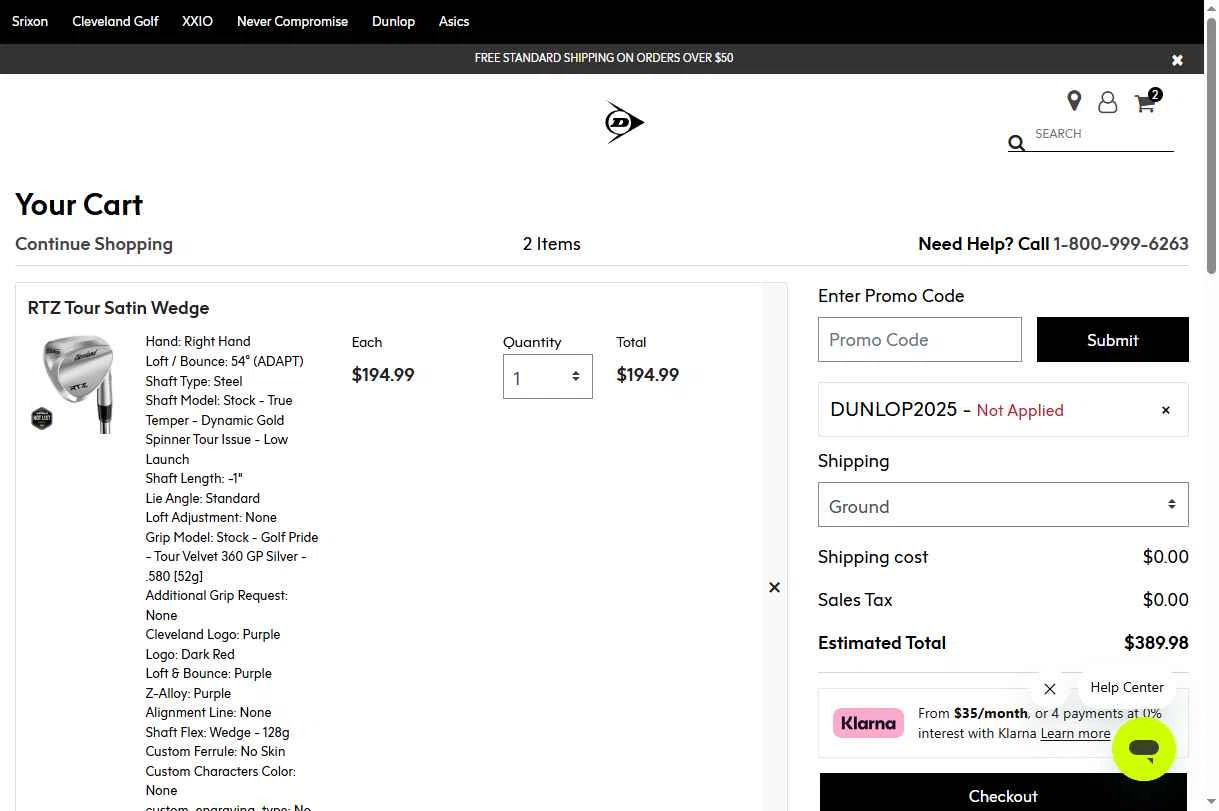The width and height of the screenshot is (1219, 811).
Task: Switch to the Cleveland Golf brand site
Action: 115,21
